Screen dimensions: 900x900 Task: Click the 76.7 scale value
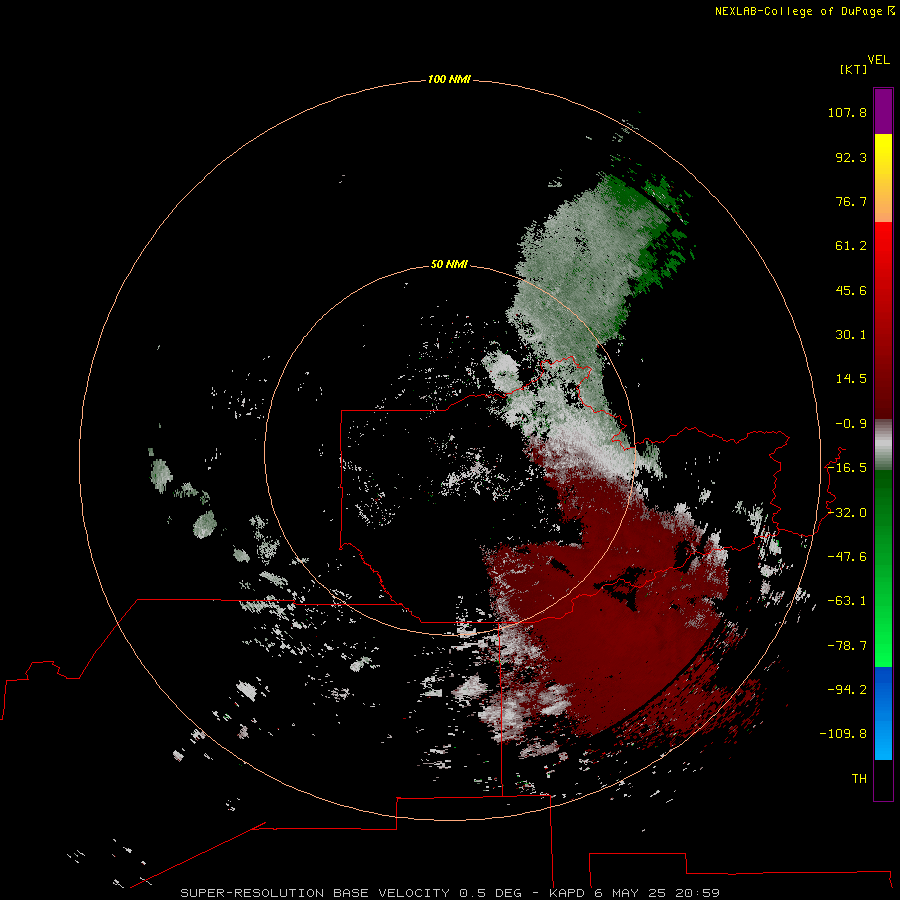851,201
